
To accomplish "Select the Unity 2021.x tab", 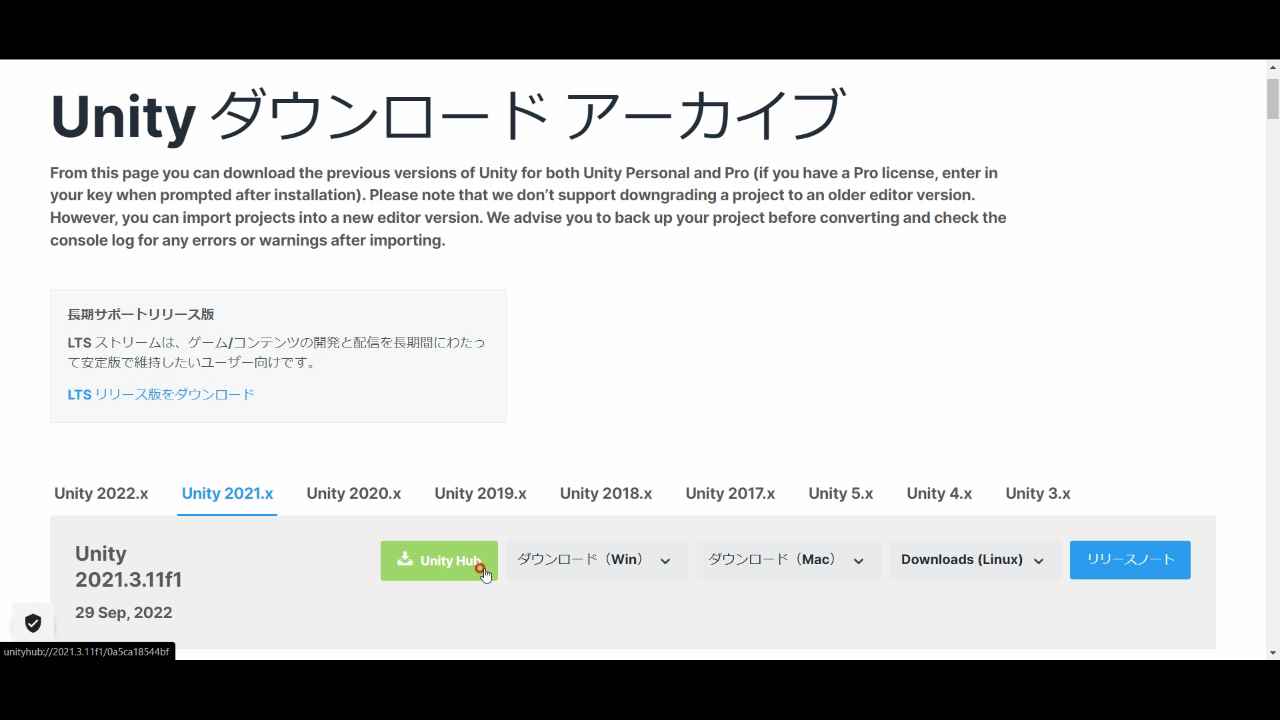I will (227, 493).
